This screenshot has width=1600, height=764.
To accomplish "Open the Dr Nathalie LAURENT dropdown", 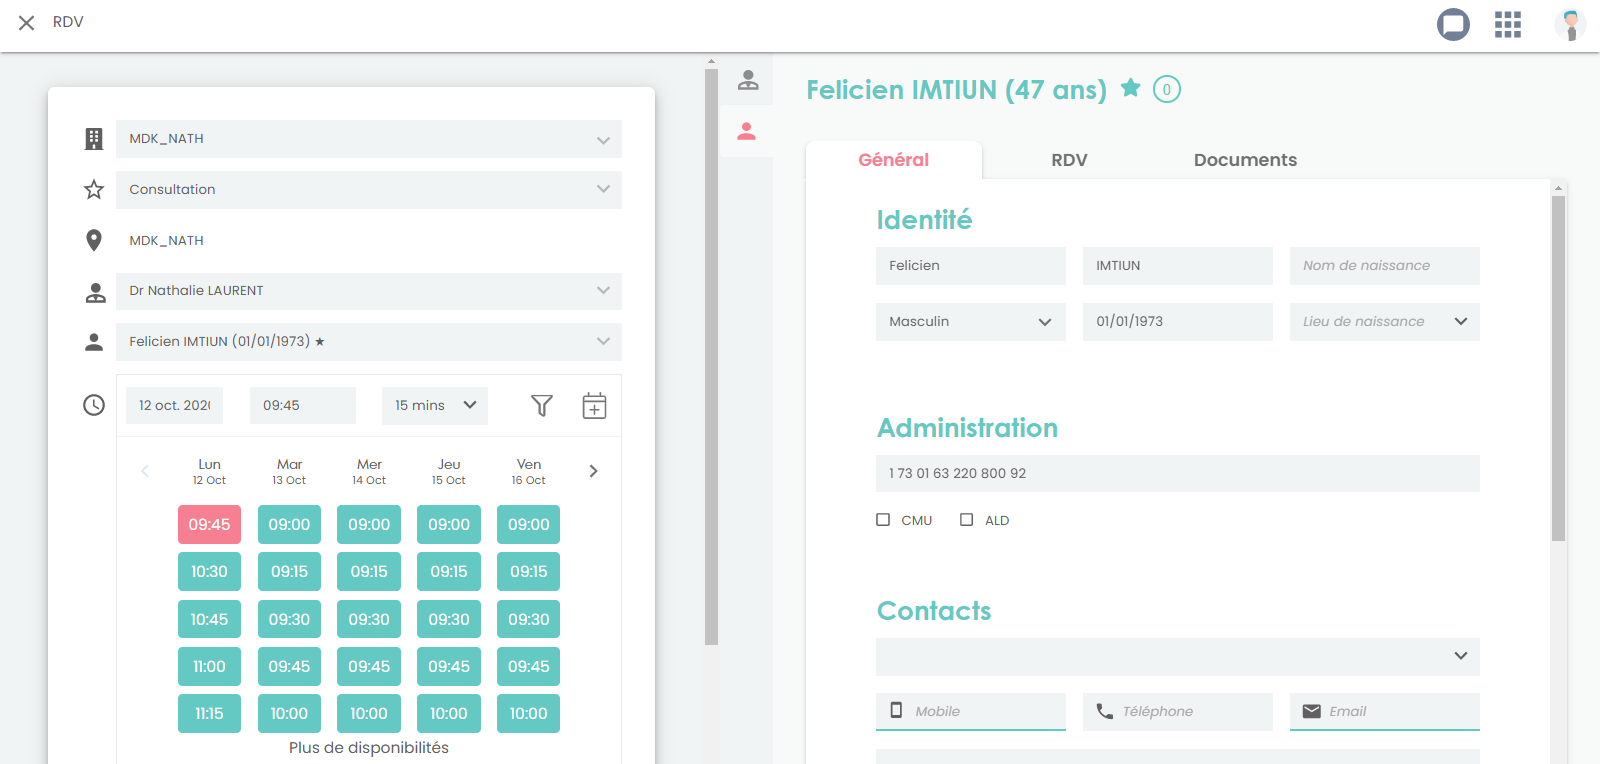I will (x=368, y=291).
